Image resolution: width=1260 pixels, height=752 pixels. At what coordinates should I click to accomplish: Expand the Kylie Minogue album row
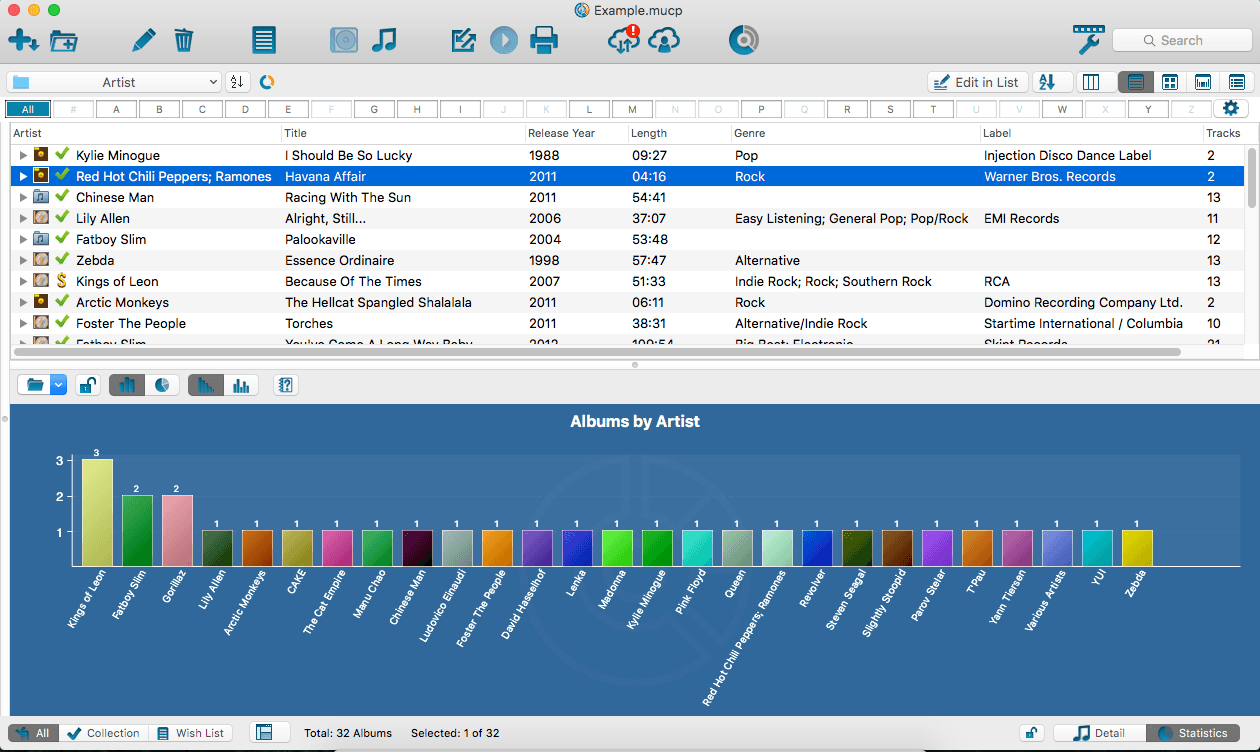pos(23,155)
